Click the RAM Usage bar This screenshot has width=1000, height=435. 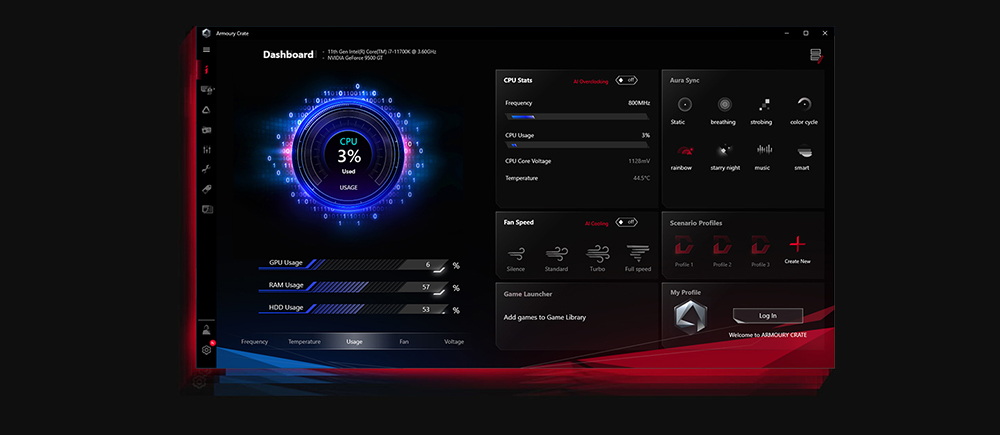pyautogui.click(x=354, y=287)
